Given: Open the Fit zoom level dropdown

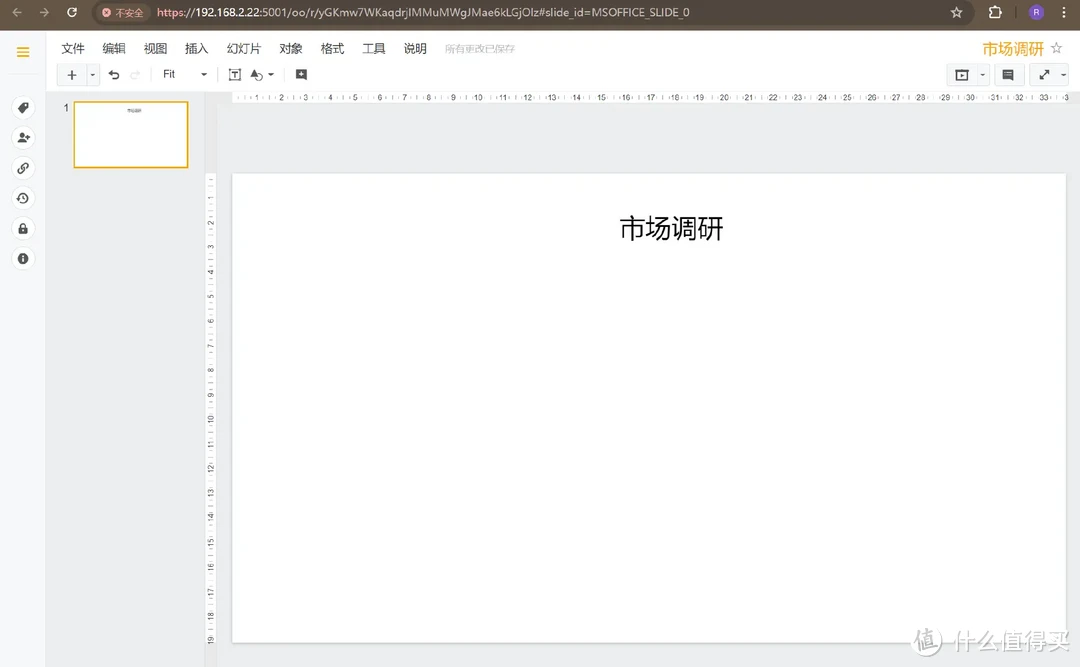Looking at the screenshot, I should (203, 74).
